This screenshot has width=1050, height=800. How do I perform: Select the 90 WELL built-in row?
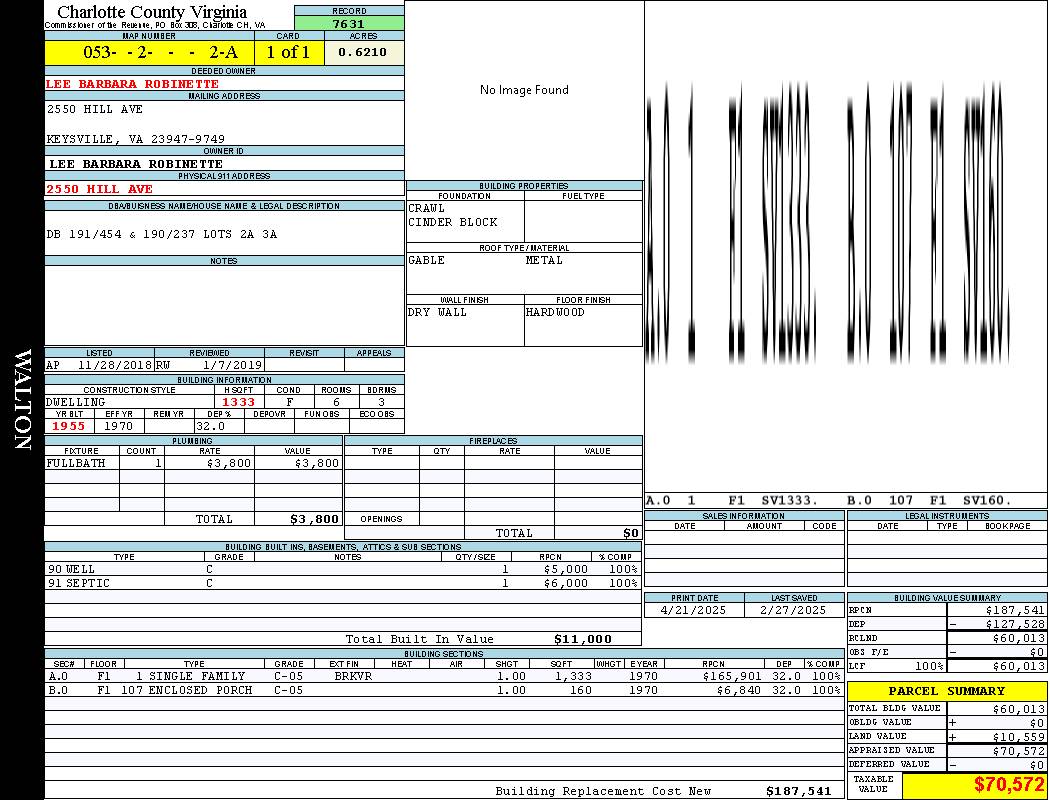(343, 569)
